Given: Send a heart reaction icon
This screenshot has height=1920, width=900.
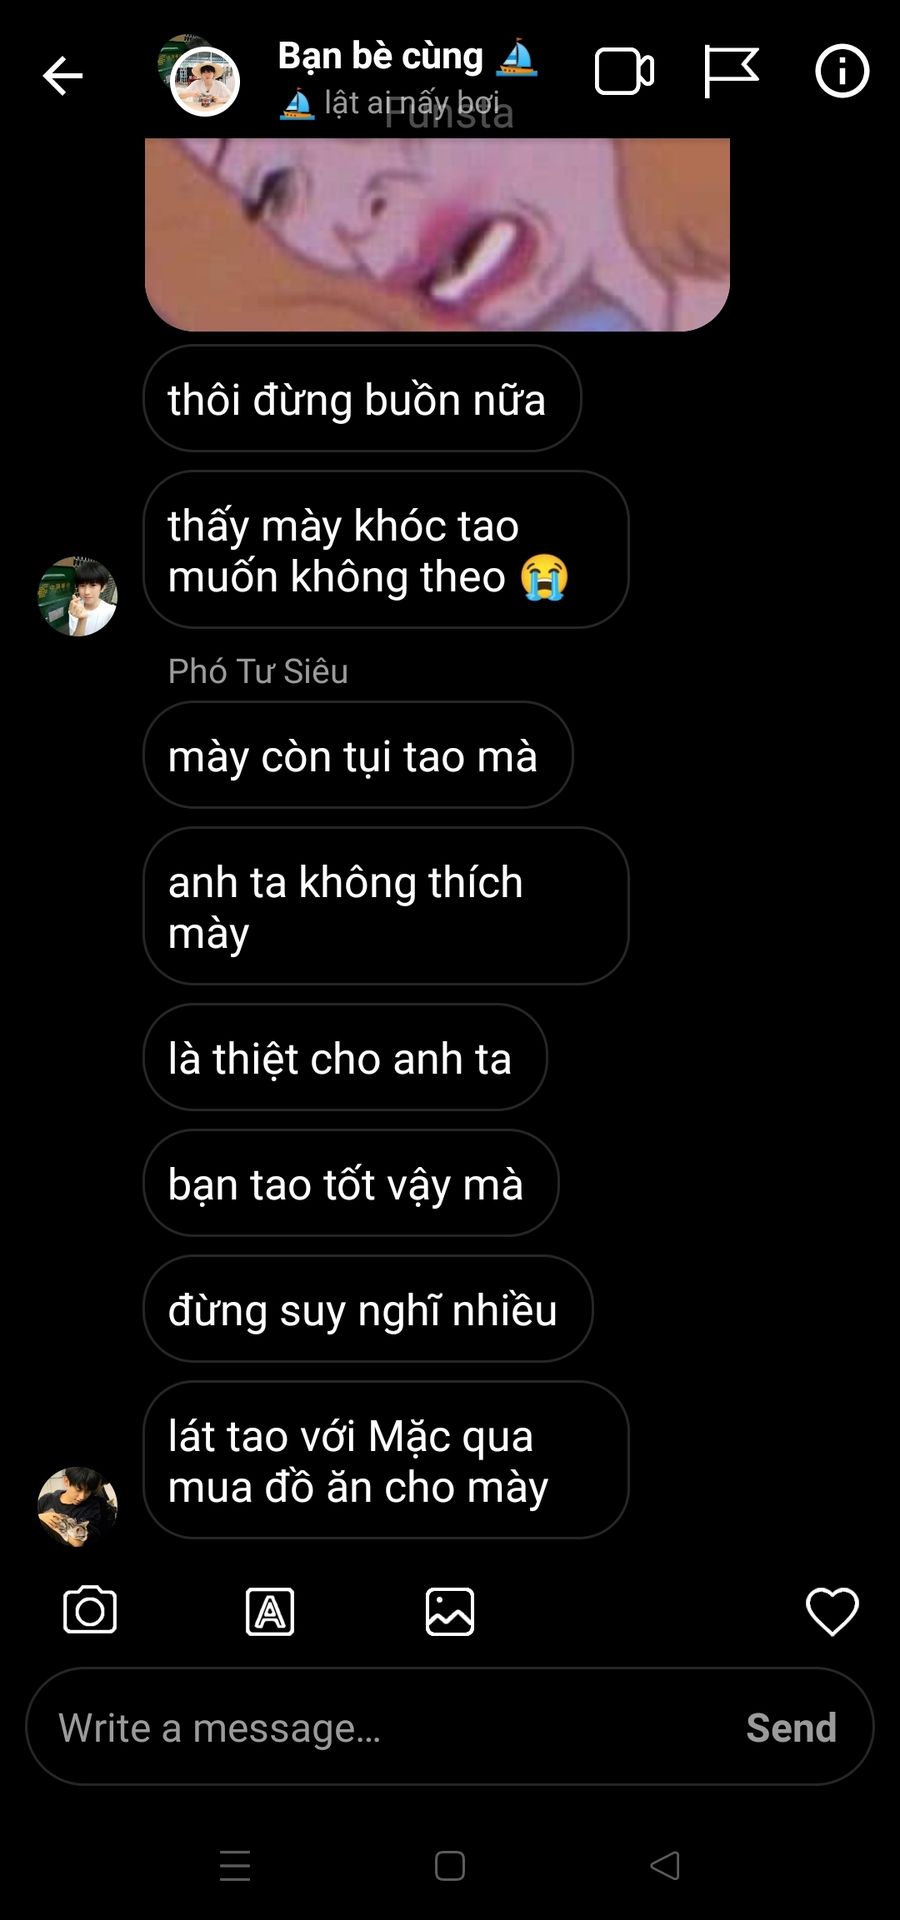Looking at the screenshot, I should tap(832, 1611).
